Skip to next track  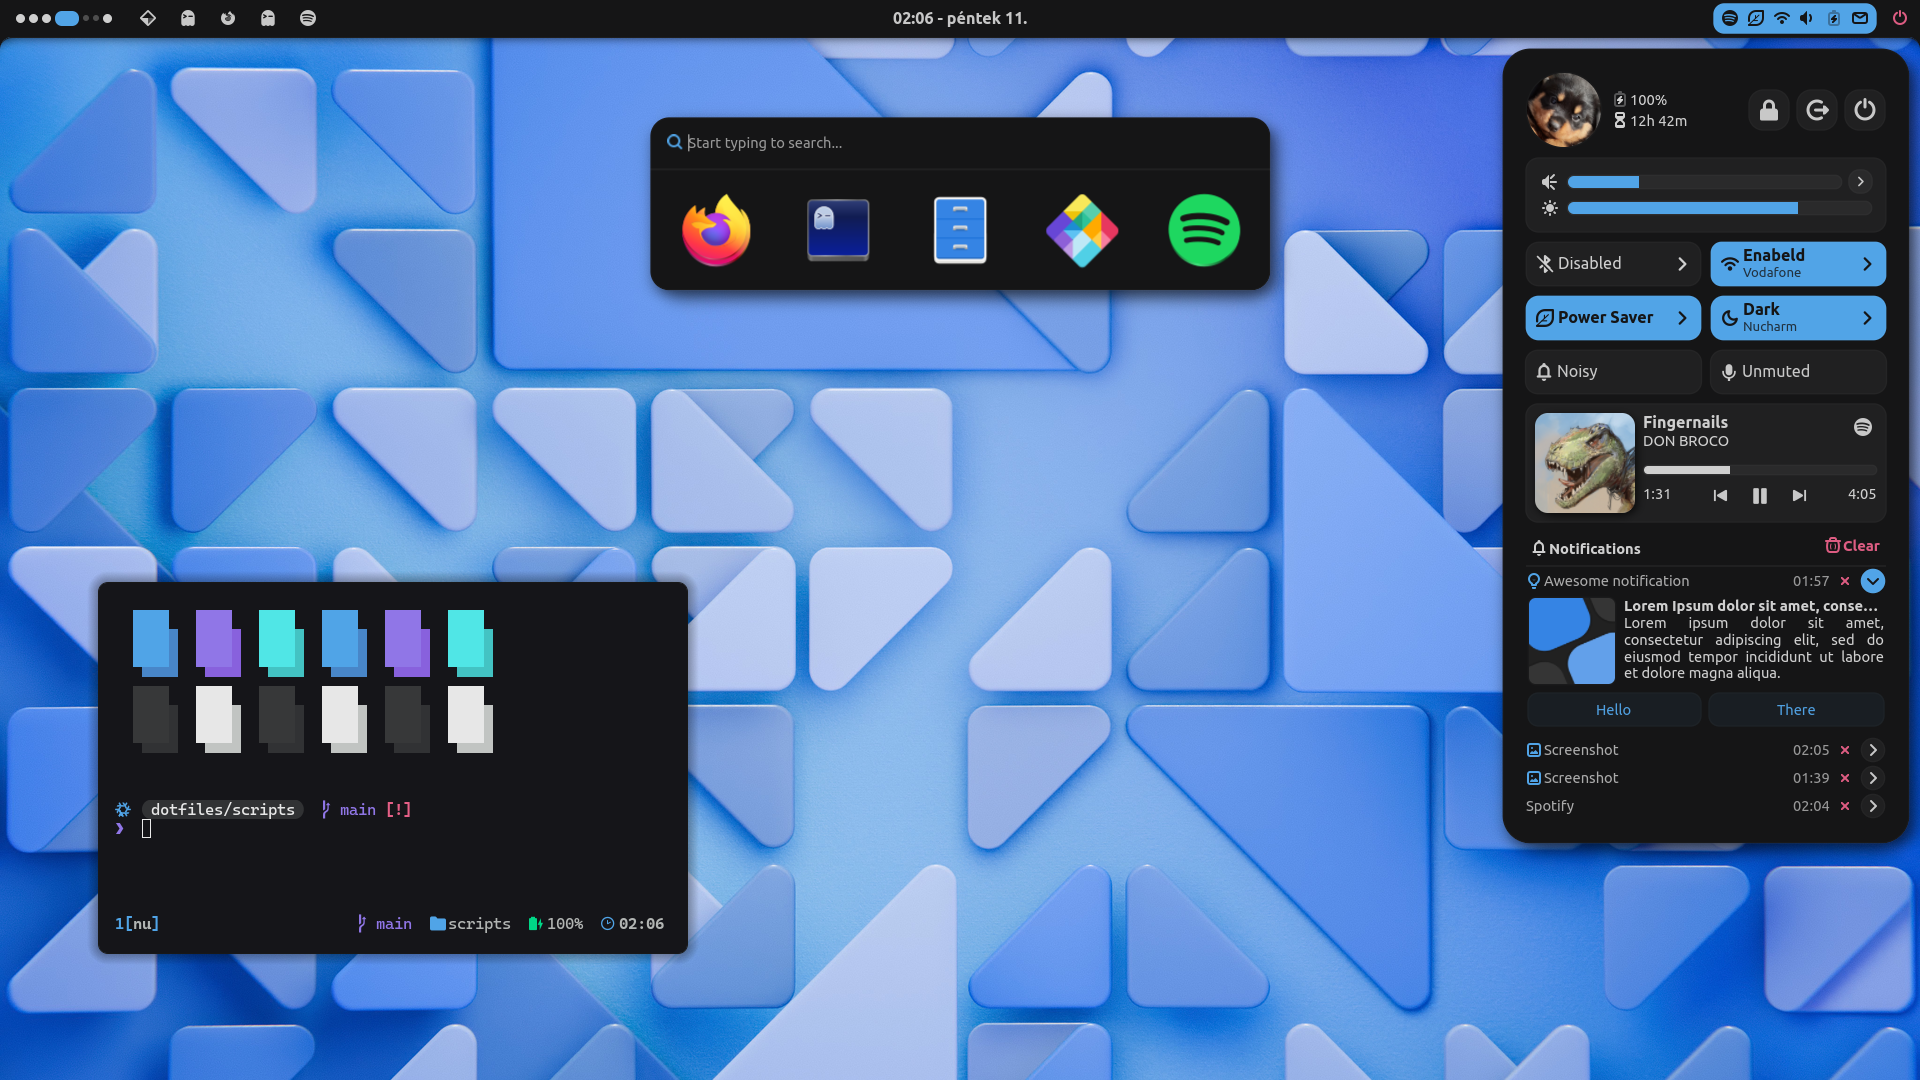tap(1799, 495)
